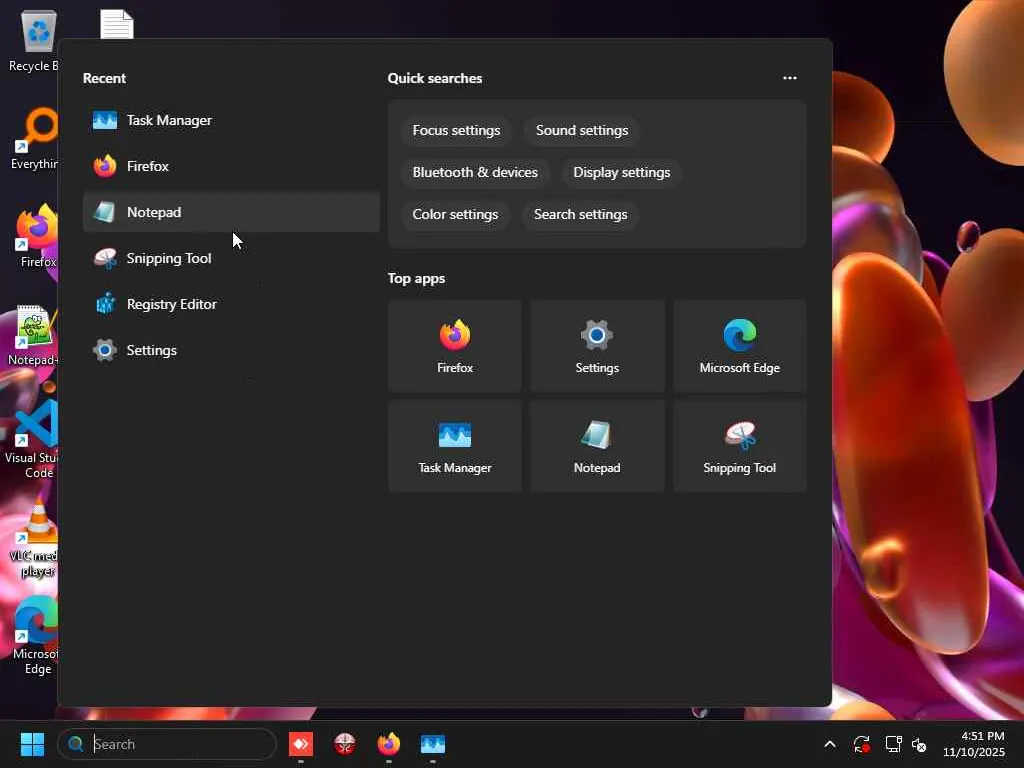This screenshot has width=1024, height=768.
Task: Click the Windows Start button
Action: tap(32, 744)
